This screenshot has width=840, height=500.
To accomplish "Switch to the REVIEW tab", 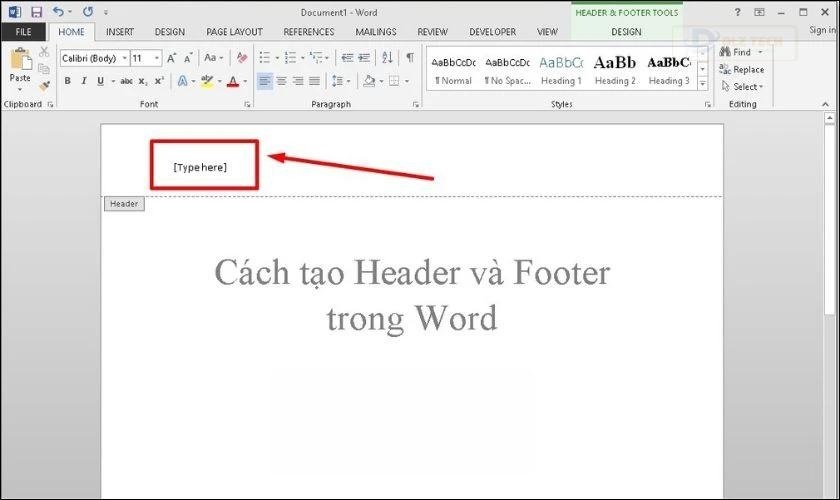I will pos(432,32).
